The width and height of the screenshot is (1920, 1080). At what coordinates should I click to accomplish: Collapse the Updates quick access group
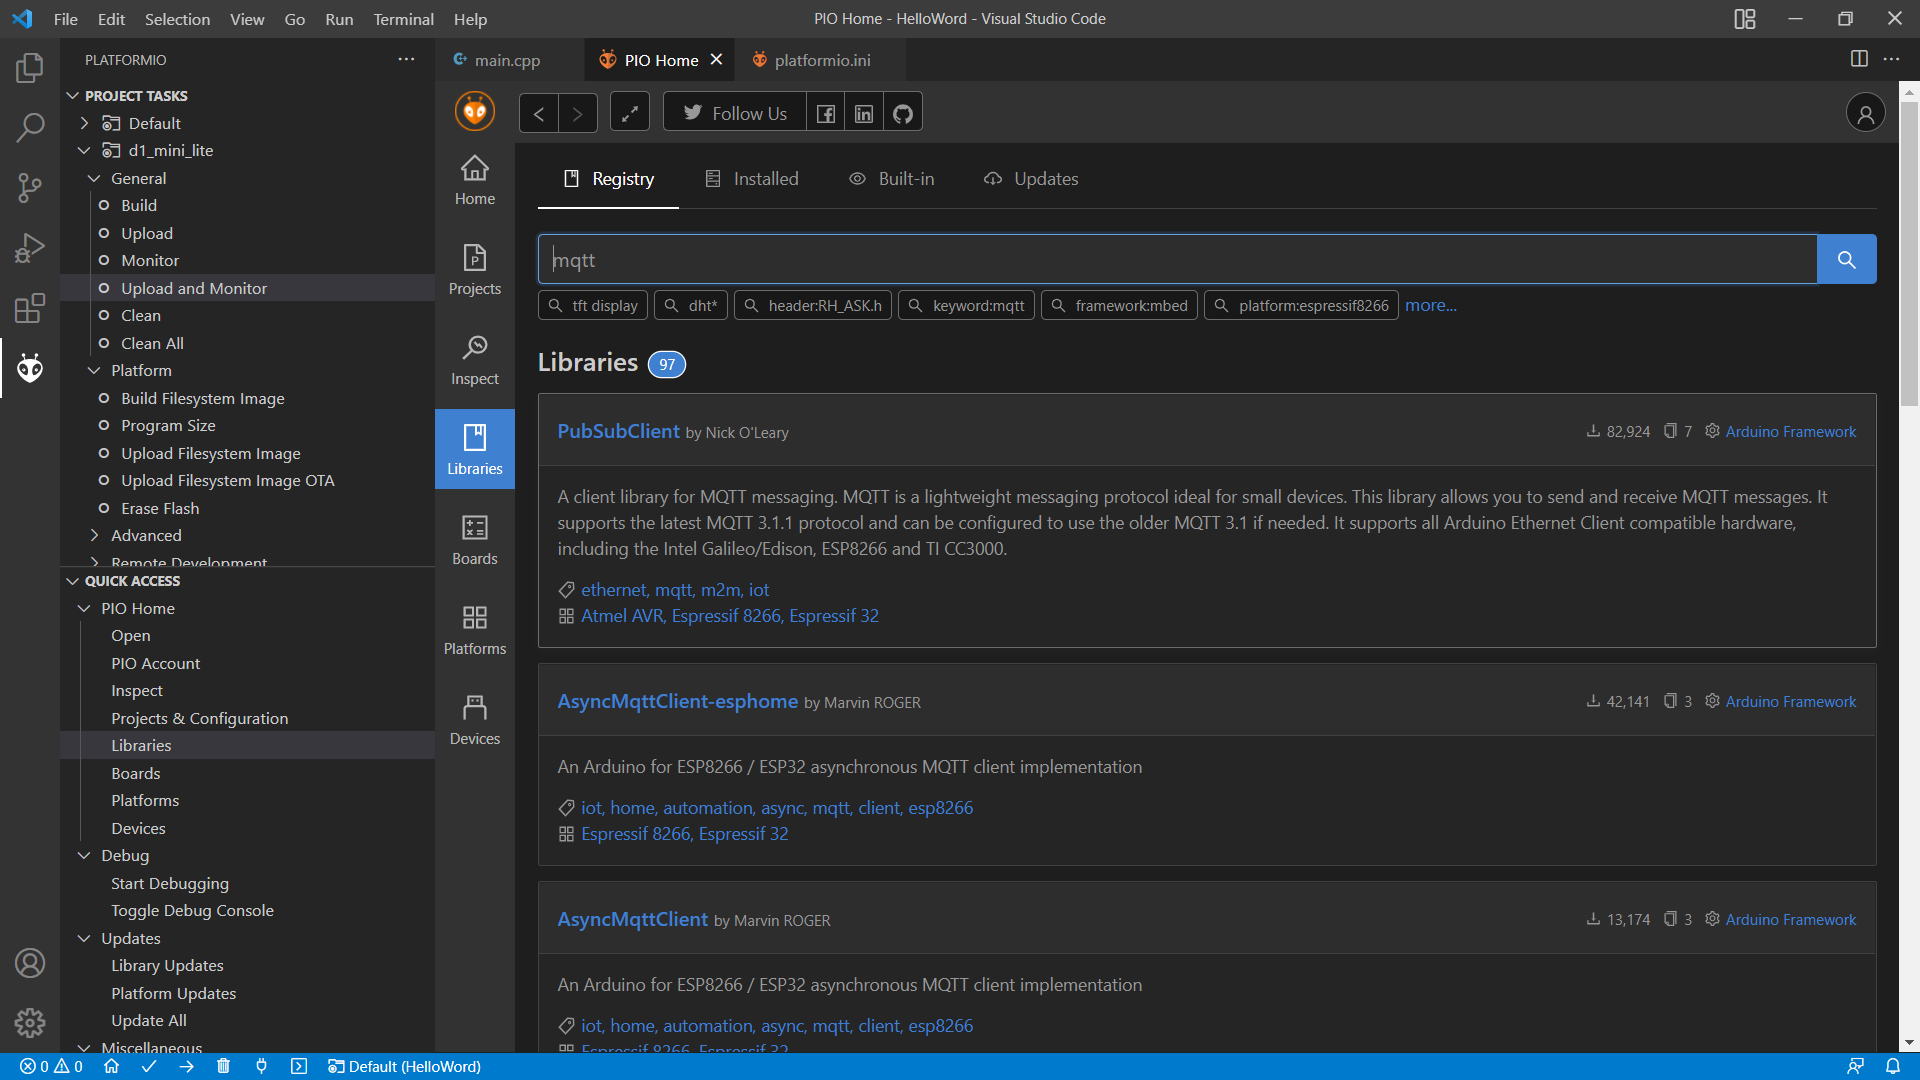[x=85, y=939]
